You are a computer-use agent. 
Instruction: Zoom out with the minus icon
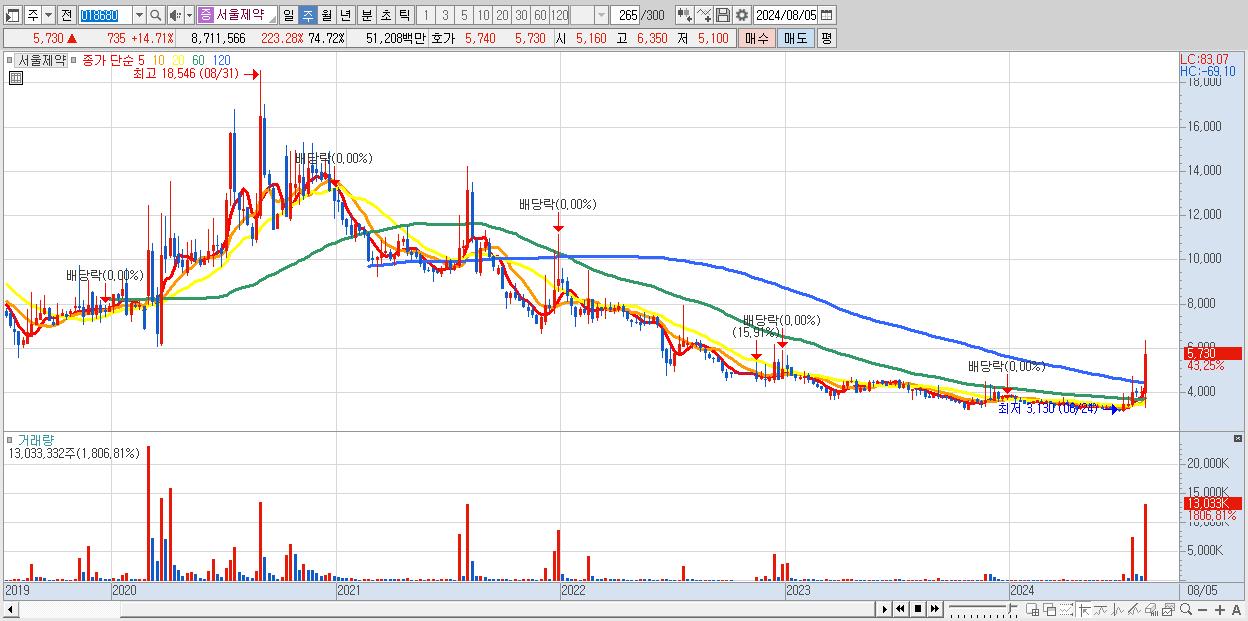click(x=1202, y=610)
